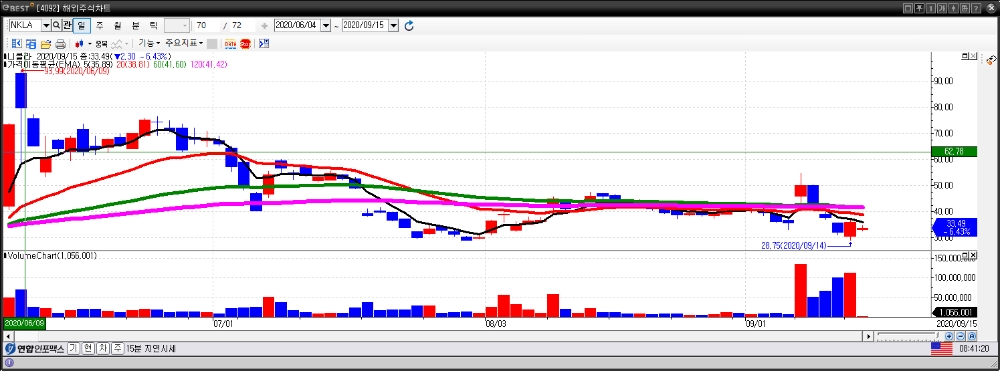This screenshot has width=1000, height=371.
Task: Open the NKLA symbol dropdown
Action: [x=47, y=25]
